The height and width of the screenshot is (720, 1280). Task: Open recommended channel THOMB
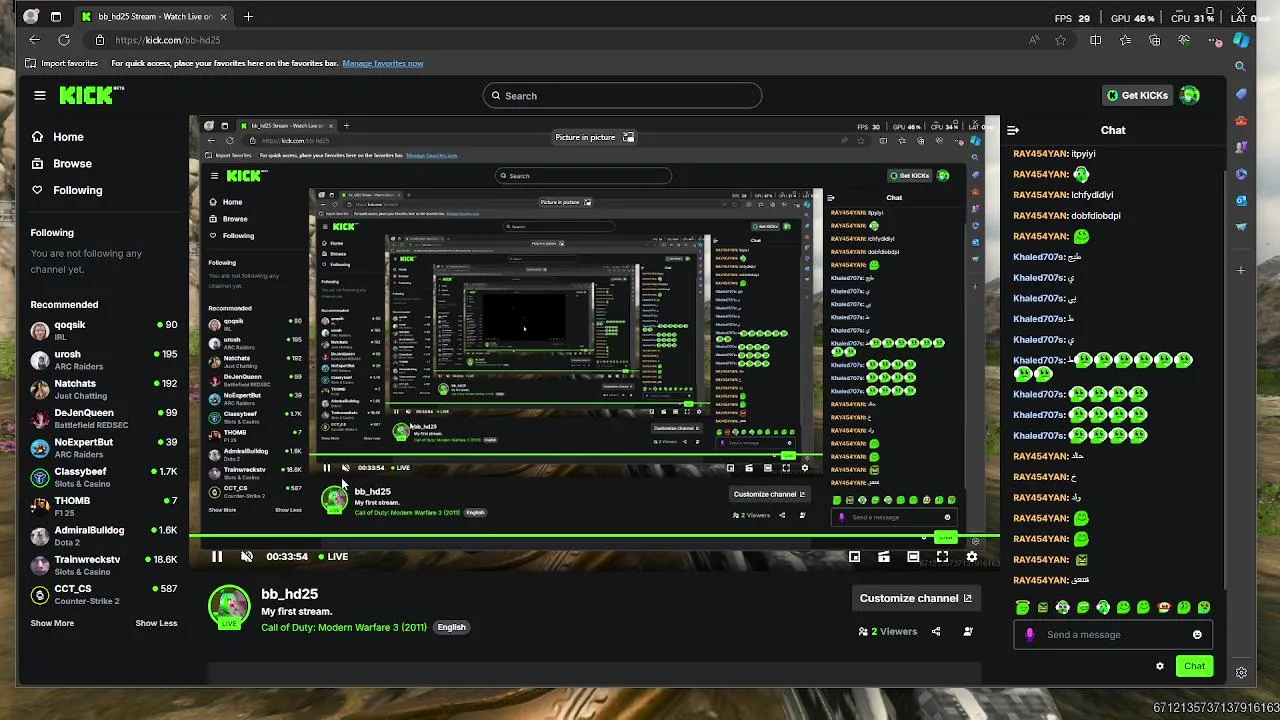[x=104, y=506]
